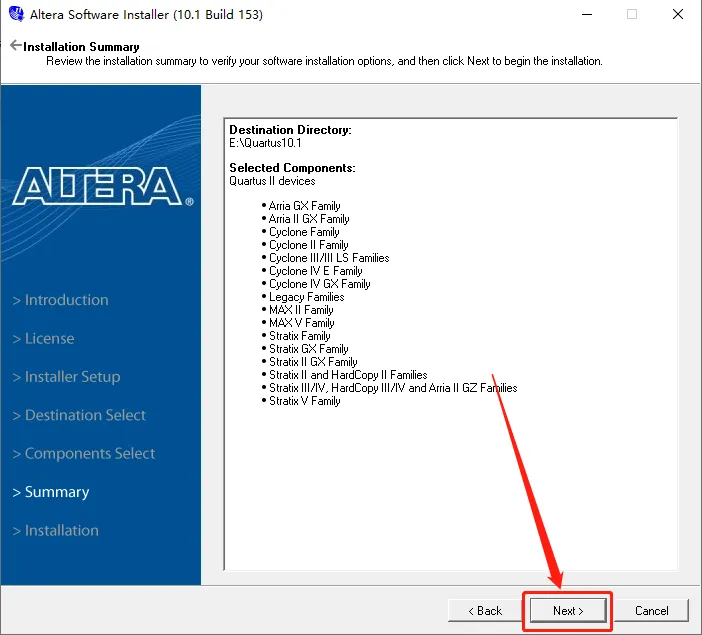Select MAX V Family list item
Screen dimensions: 702x635
(x=302, y=323)
